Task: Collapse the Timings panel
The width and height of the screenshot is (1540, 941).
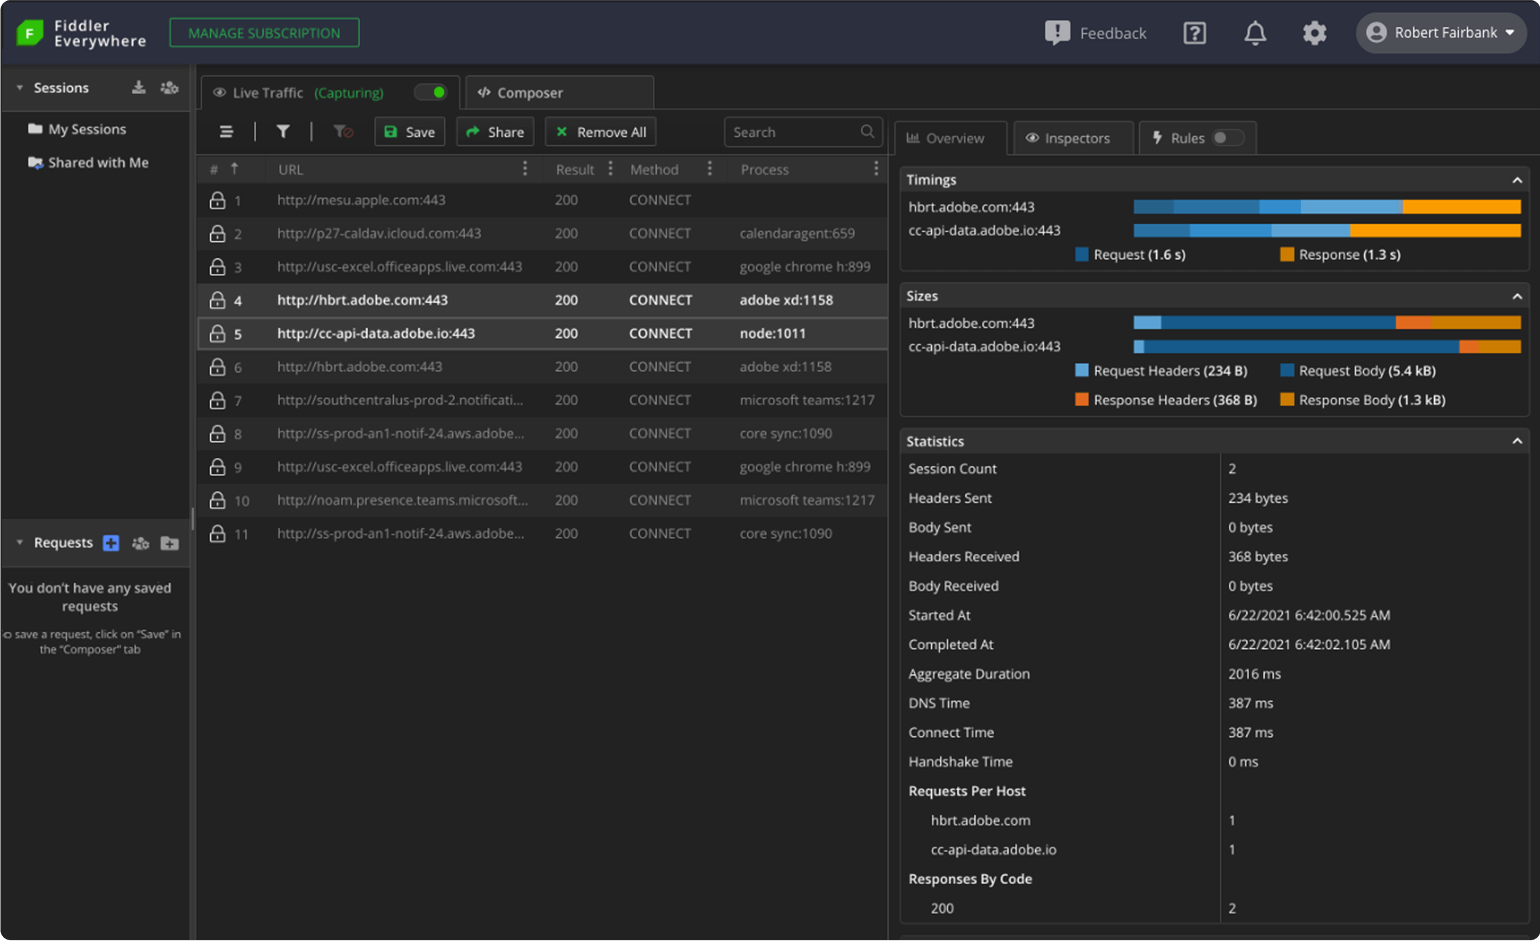Action: (1517, 180)
